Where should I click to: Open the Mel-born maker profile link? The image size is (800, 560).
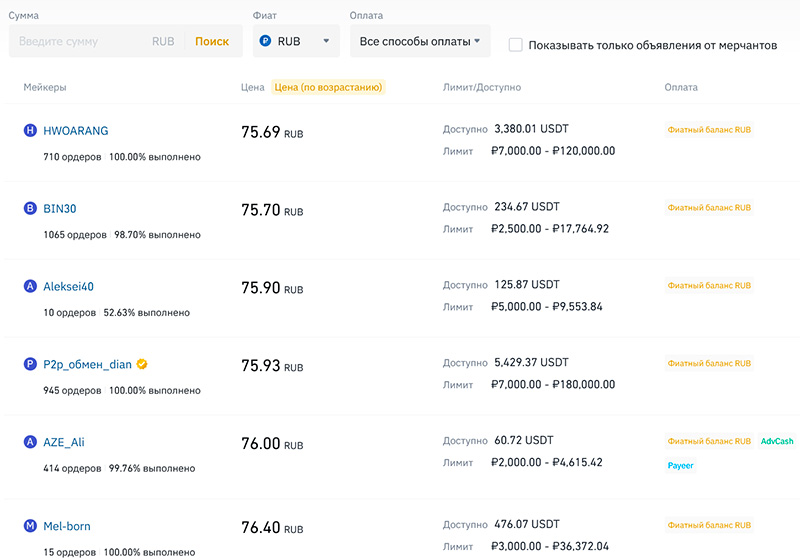pos(67,526)
